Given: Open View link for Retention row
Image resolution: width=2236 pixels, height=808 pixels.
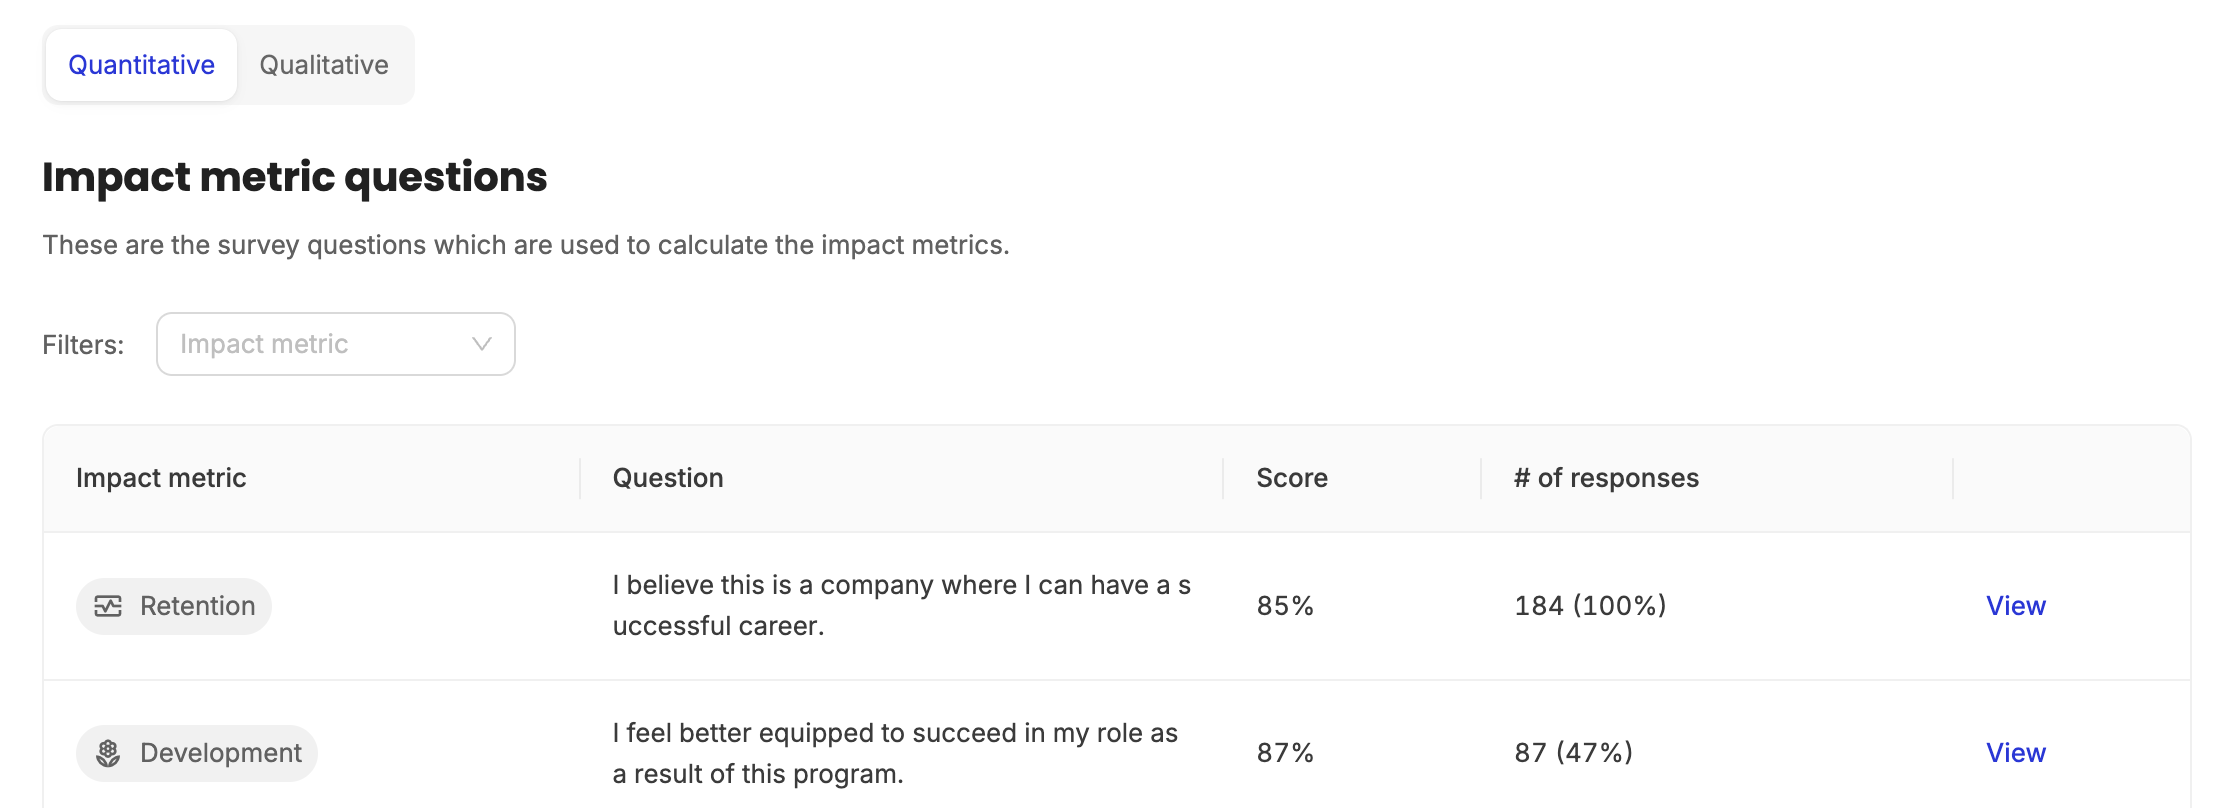Looking at the screenshot, I should coord(2016,606).
